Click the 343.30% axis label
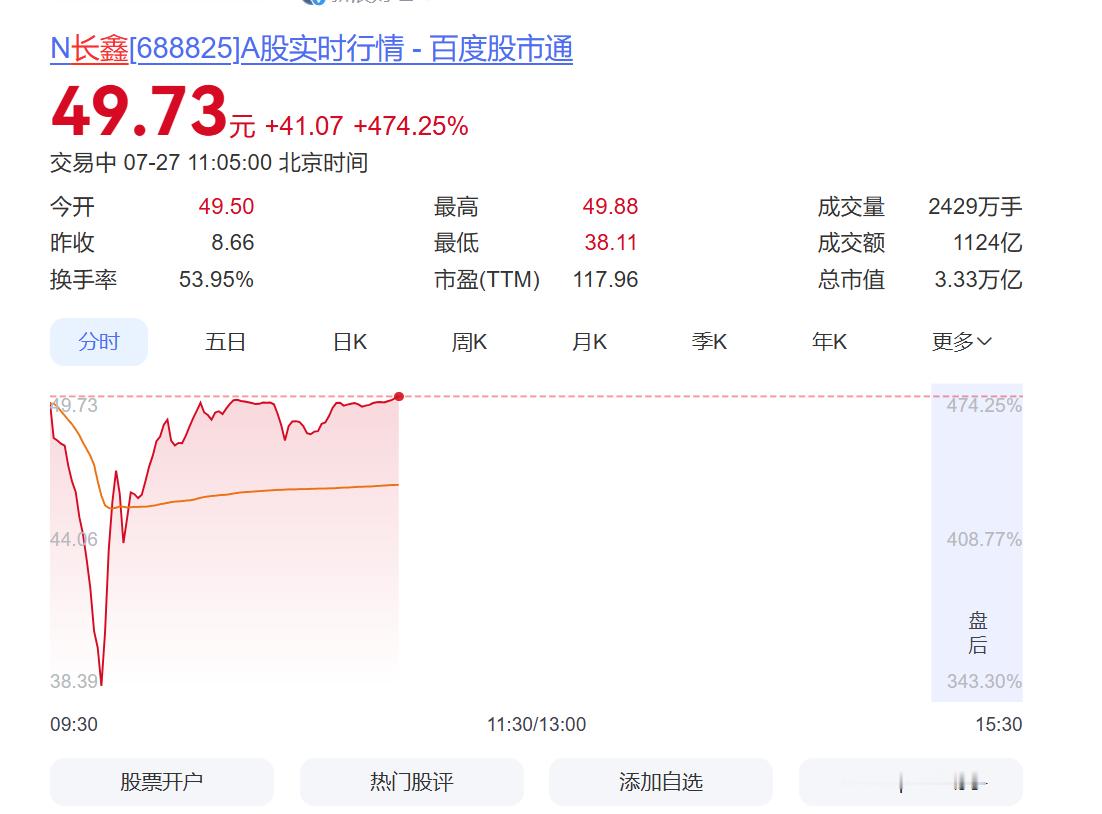The image size is (1102, 814). click(x=984, y=681)
